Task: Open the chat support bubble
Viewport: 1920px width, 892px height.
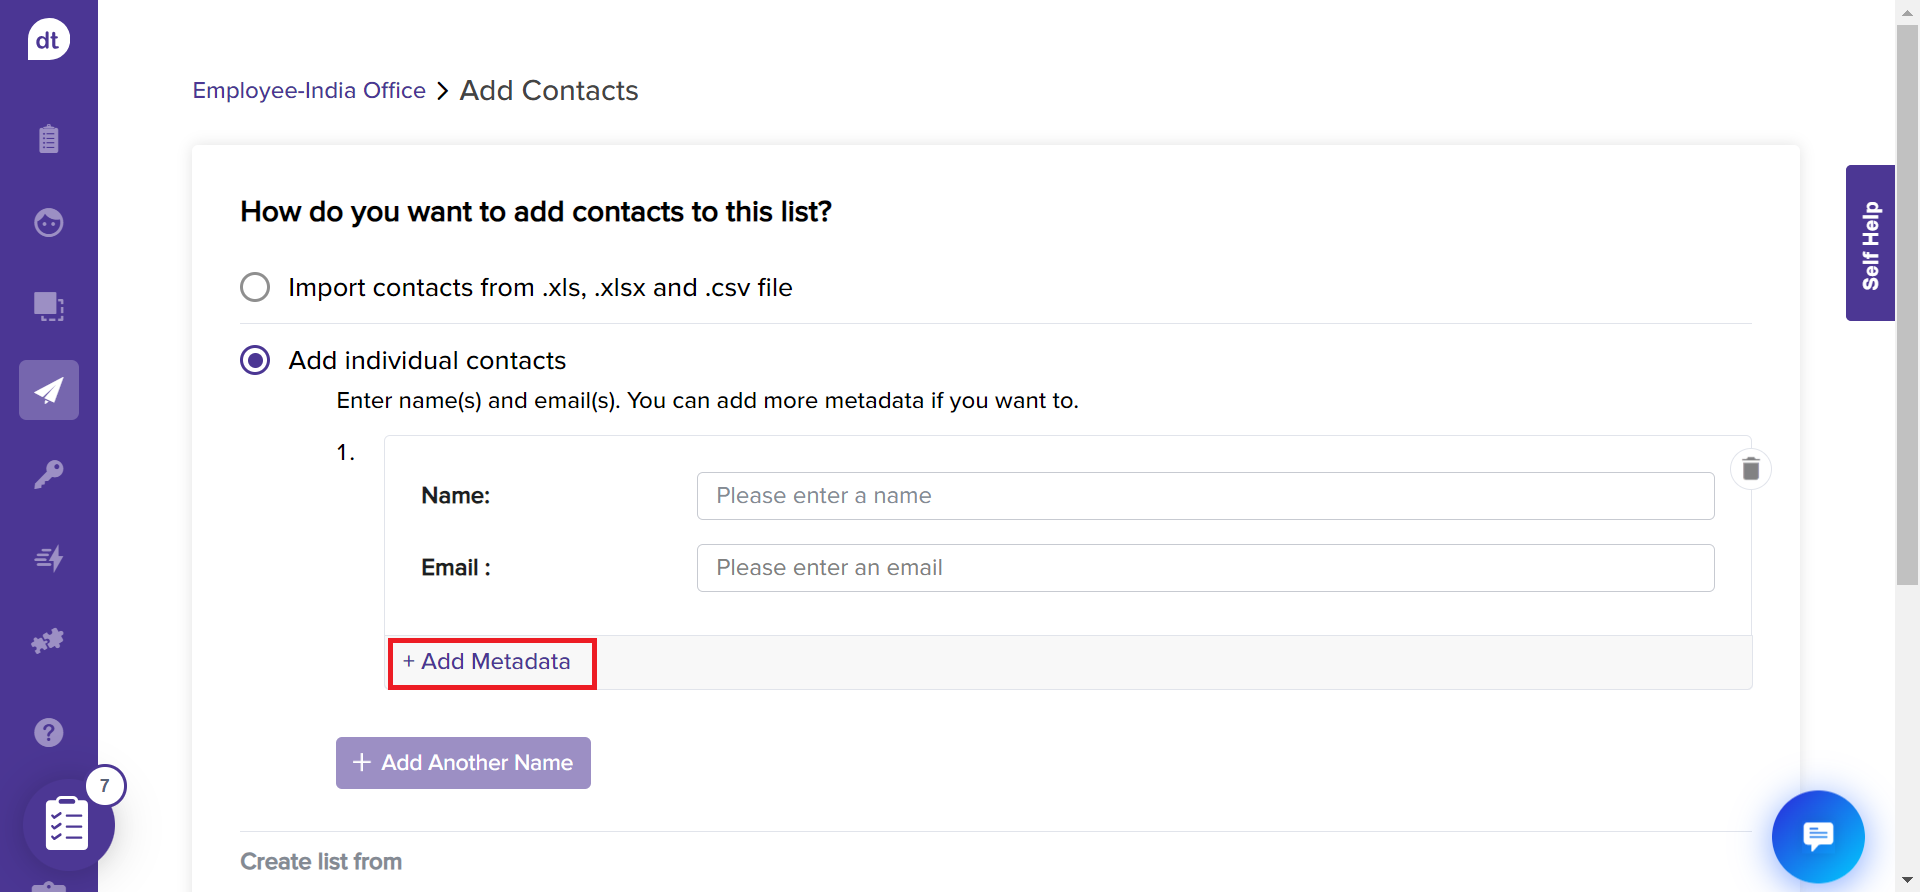Action: (1817, 836)
